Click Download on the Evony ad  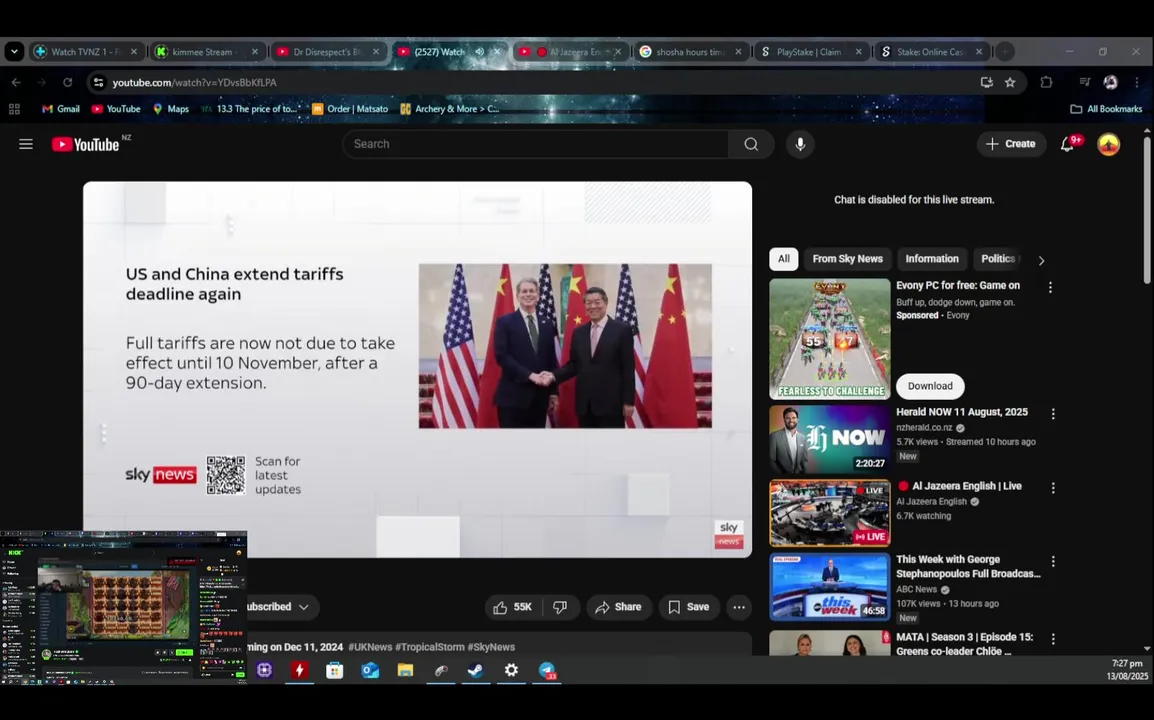(930, 387)
